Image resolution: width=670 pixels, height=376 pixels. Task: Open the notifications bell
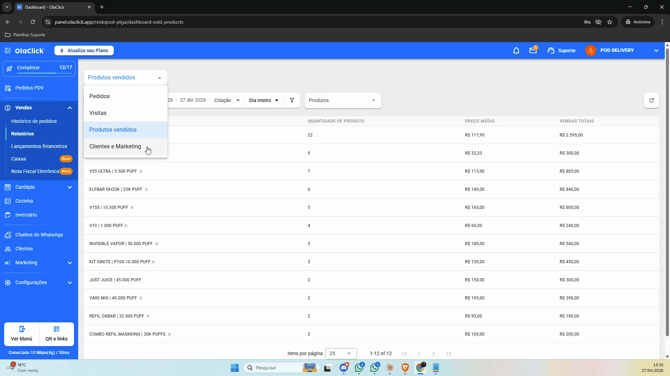coord(516,50)
